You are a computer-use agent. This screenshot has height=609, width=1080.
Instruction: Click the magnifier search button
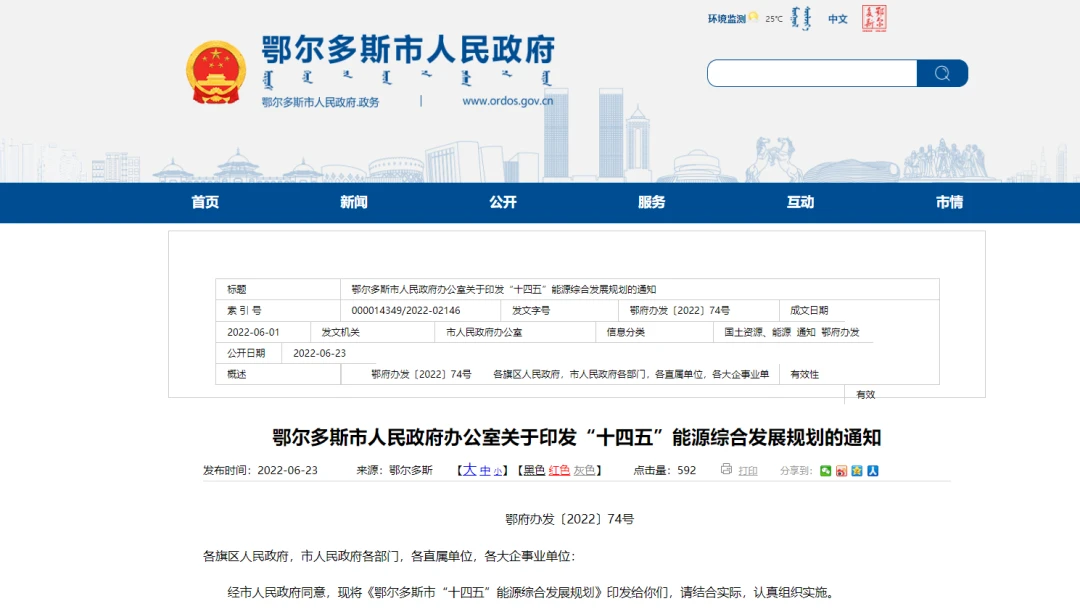click(942, 73)
